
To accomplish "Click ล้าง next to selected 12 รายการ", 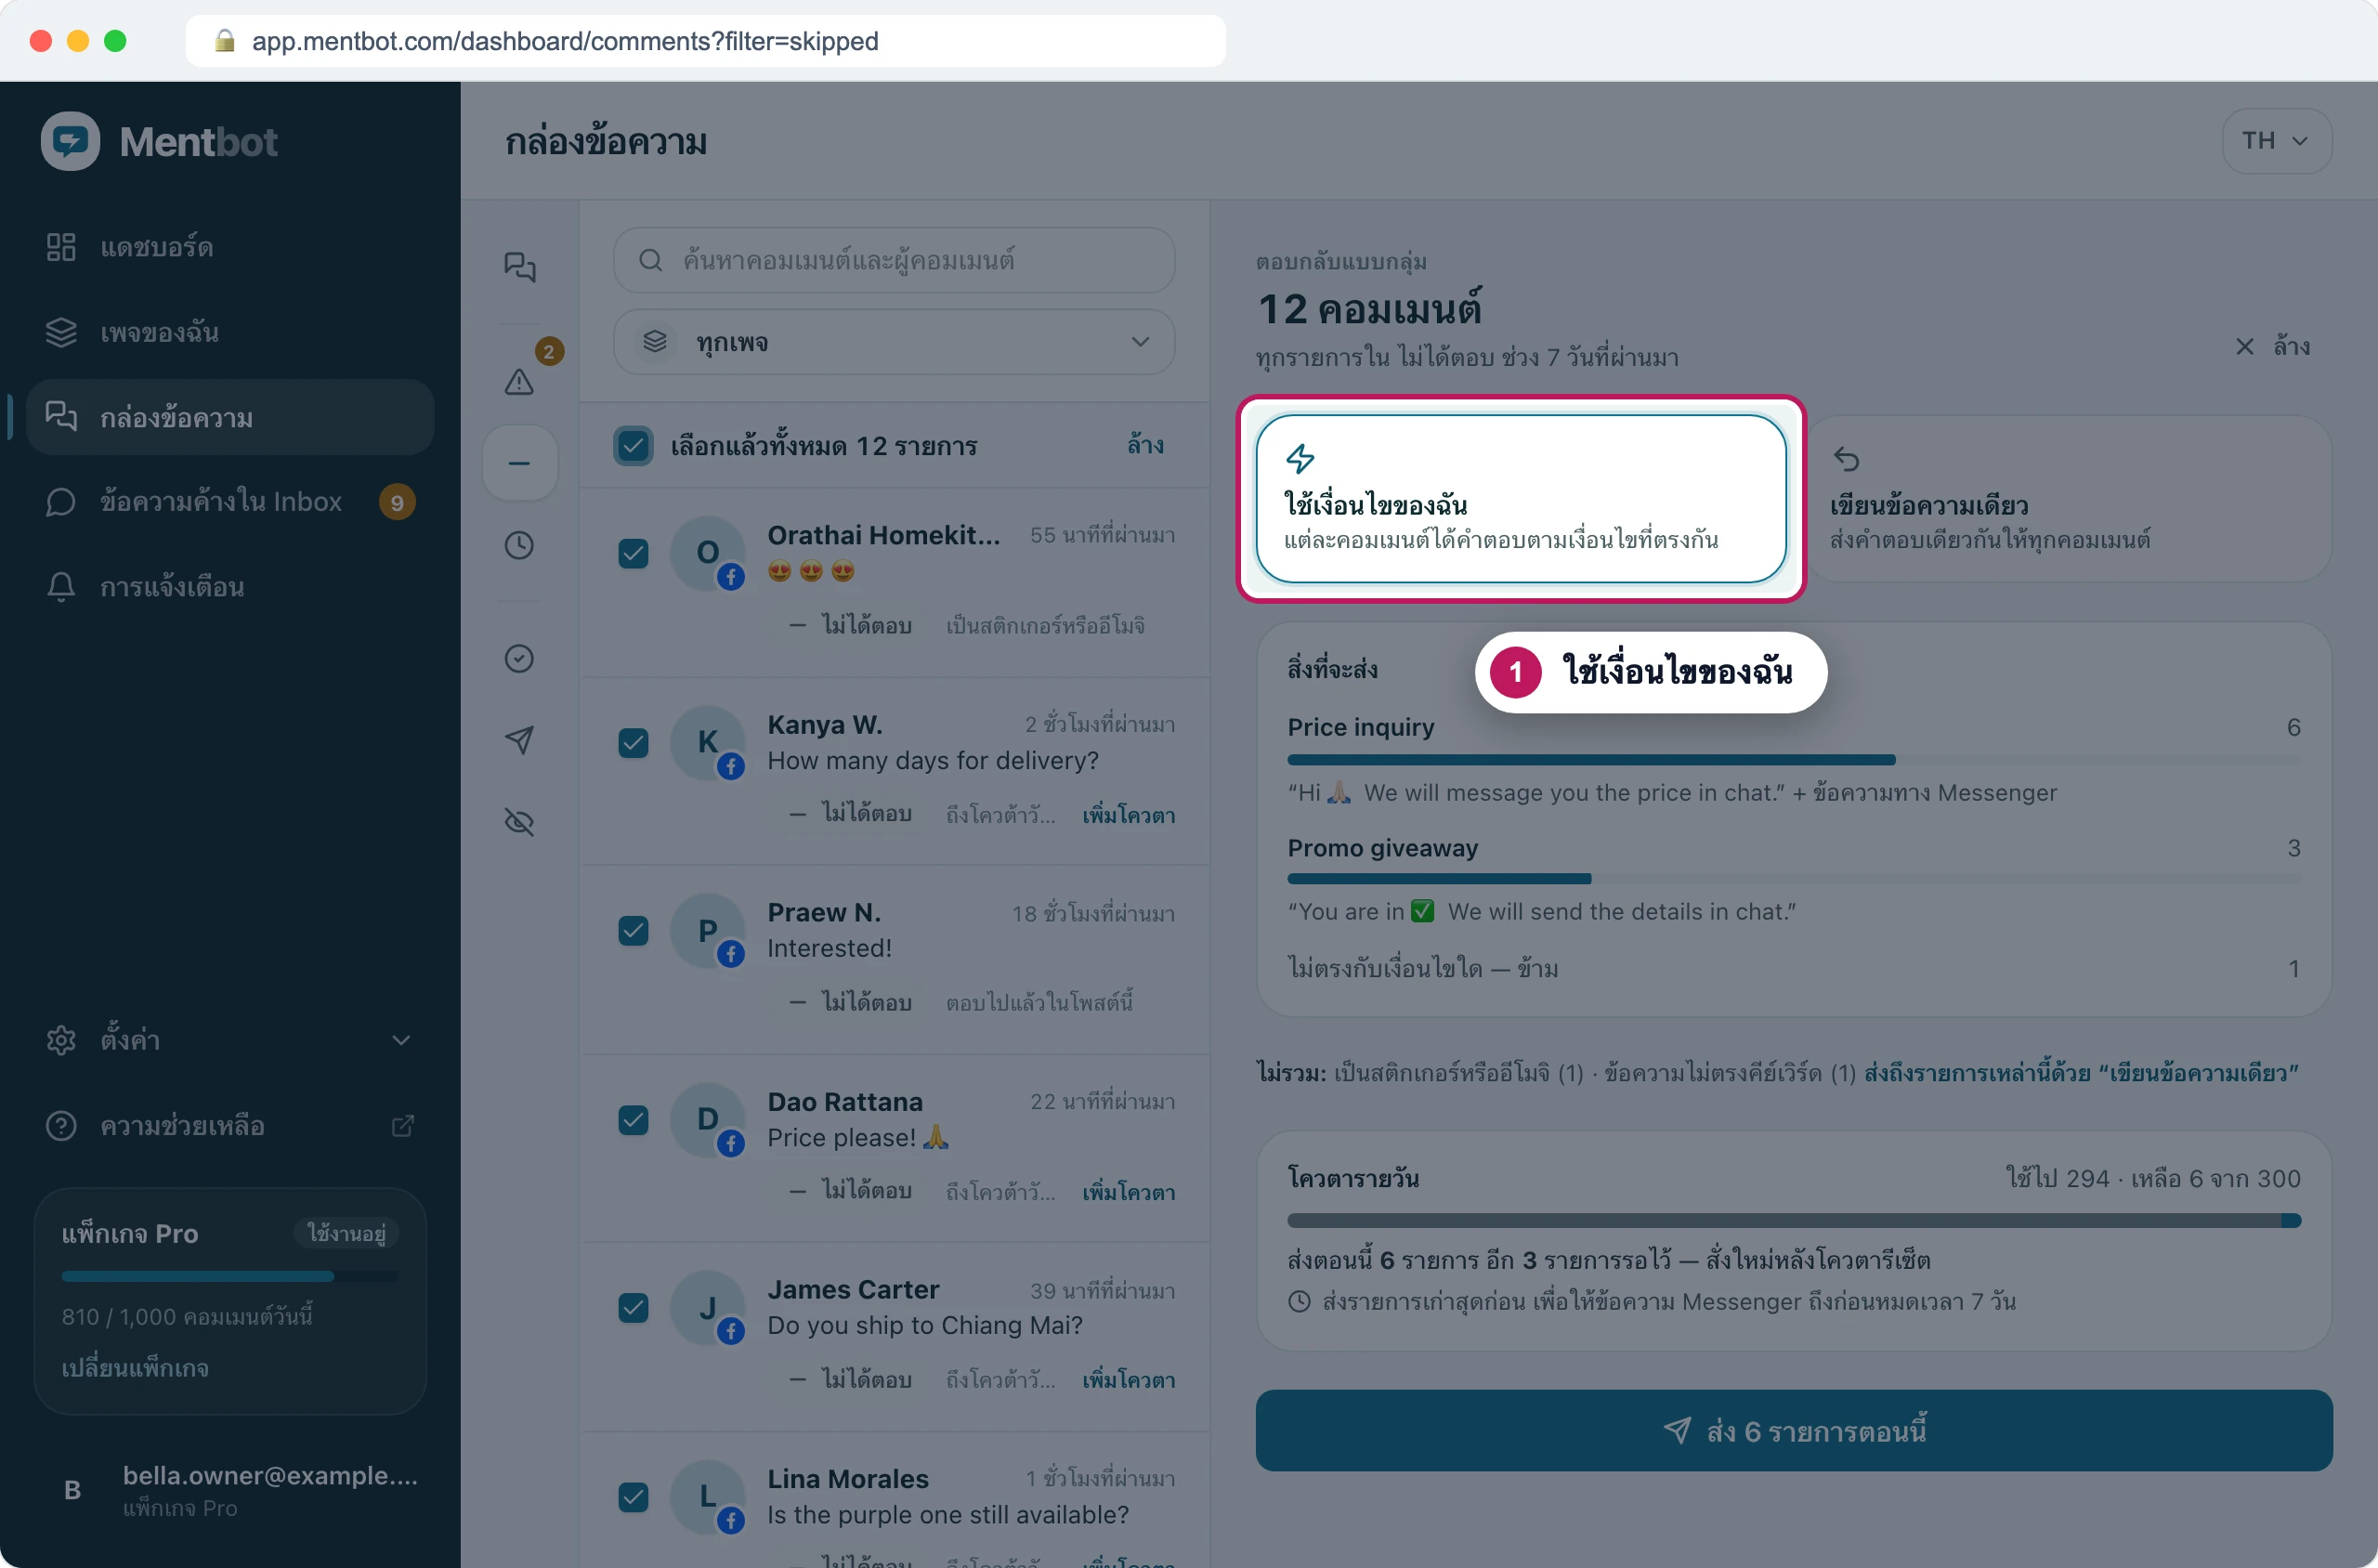I will (1146, 445).
